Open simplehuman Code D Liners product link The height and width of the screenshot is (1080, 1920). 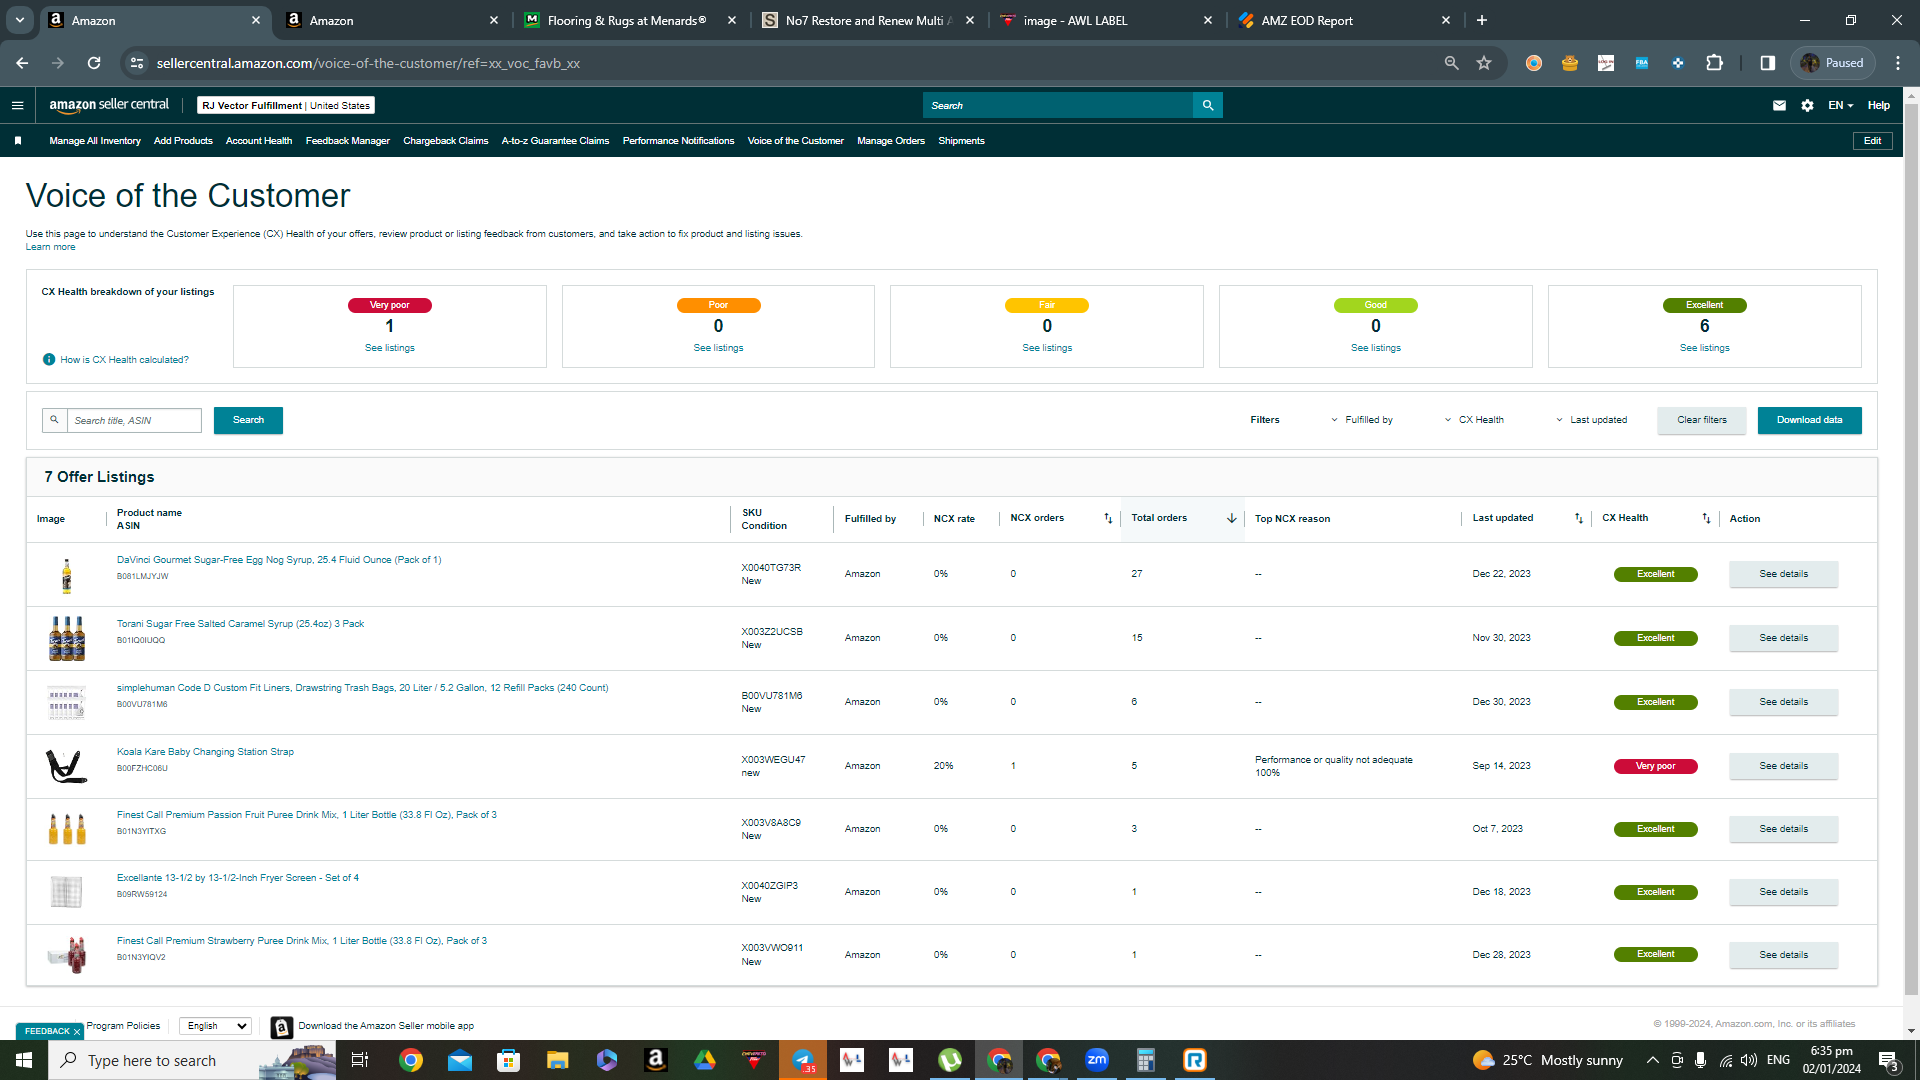coord(362,688)
